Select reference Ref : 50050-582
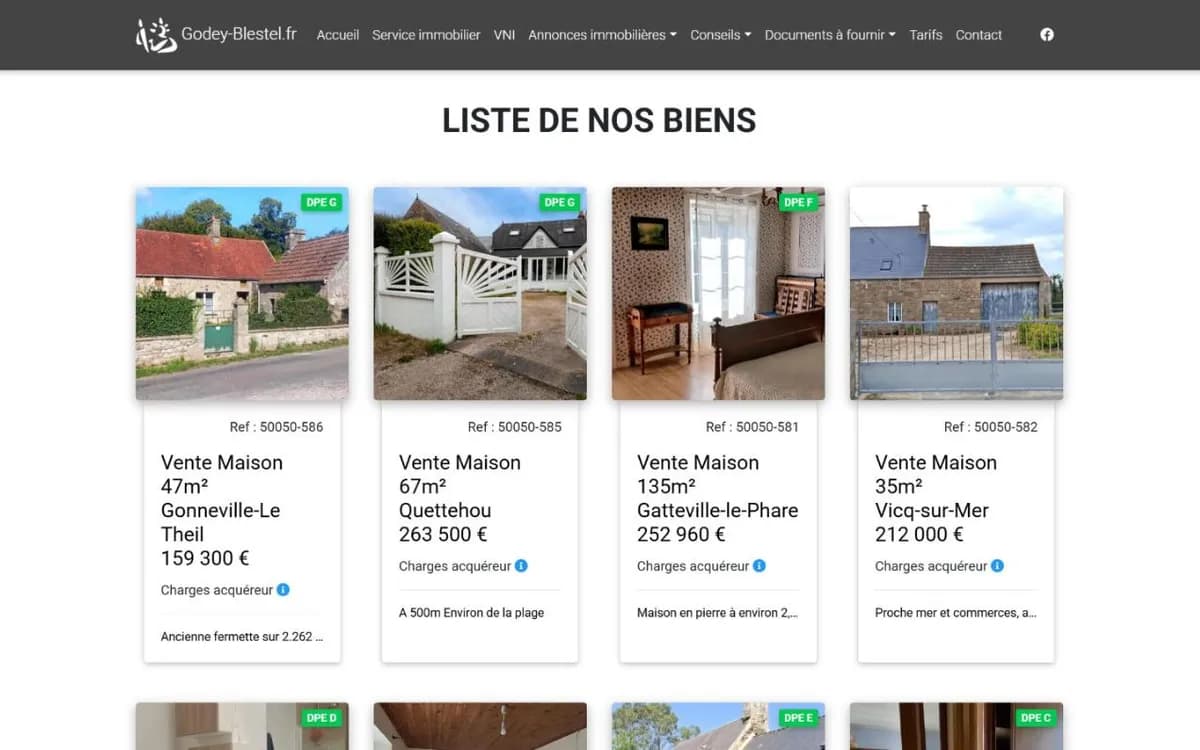 click(x=991, y=427)
